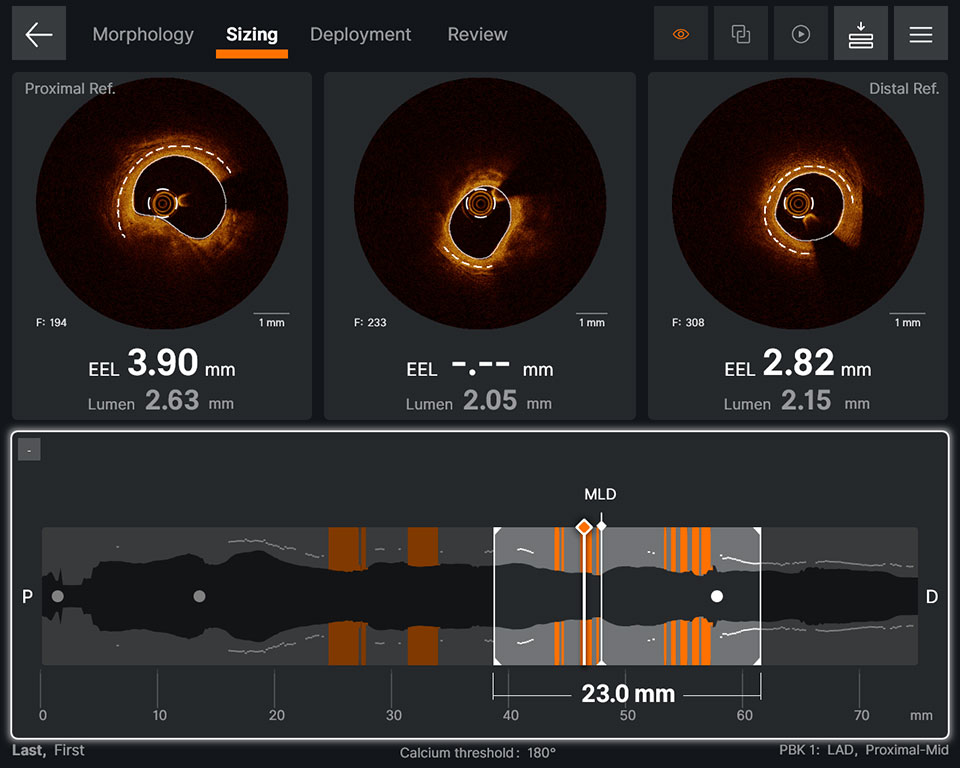This screenshot has width=960, height=768.
Task: Select the stent deployment export icon
Action: pos(860,33)
